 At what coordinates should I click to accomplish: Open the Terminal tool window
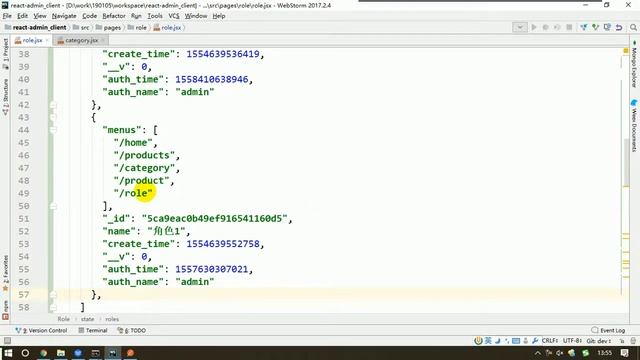pyautogui.click(x=93, y=330)
